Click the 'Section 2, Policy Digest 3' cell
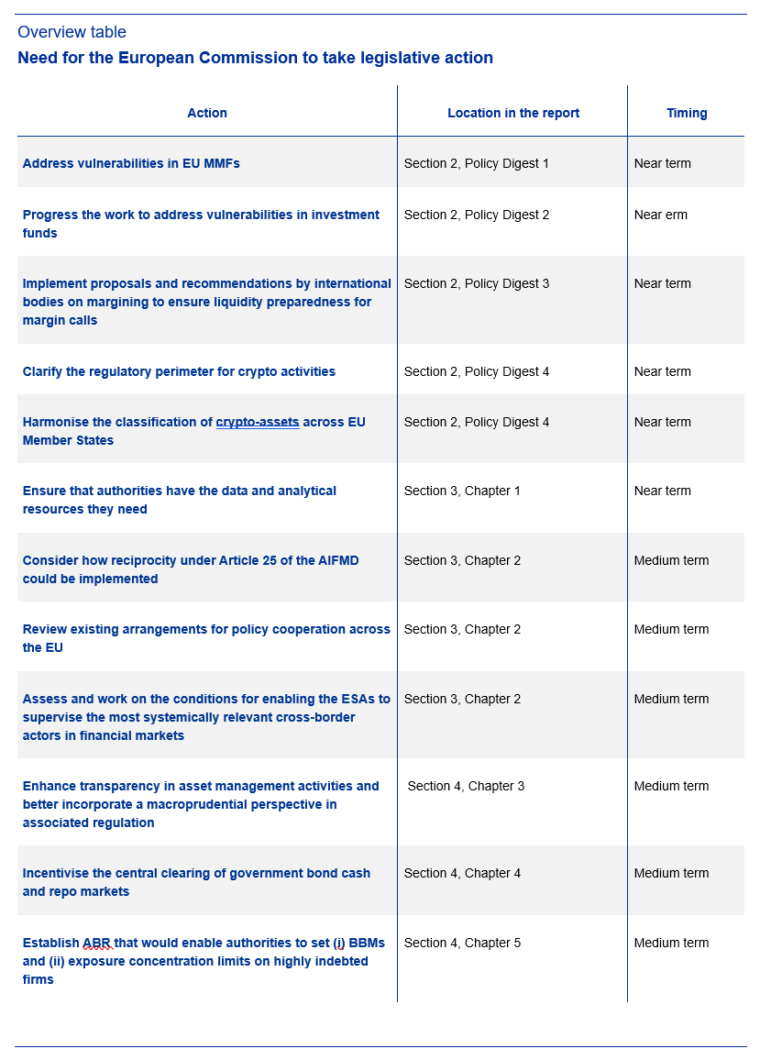 (476, 284)
